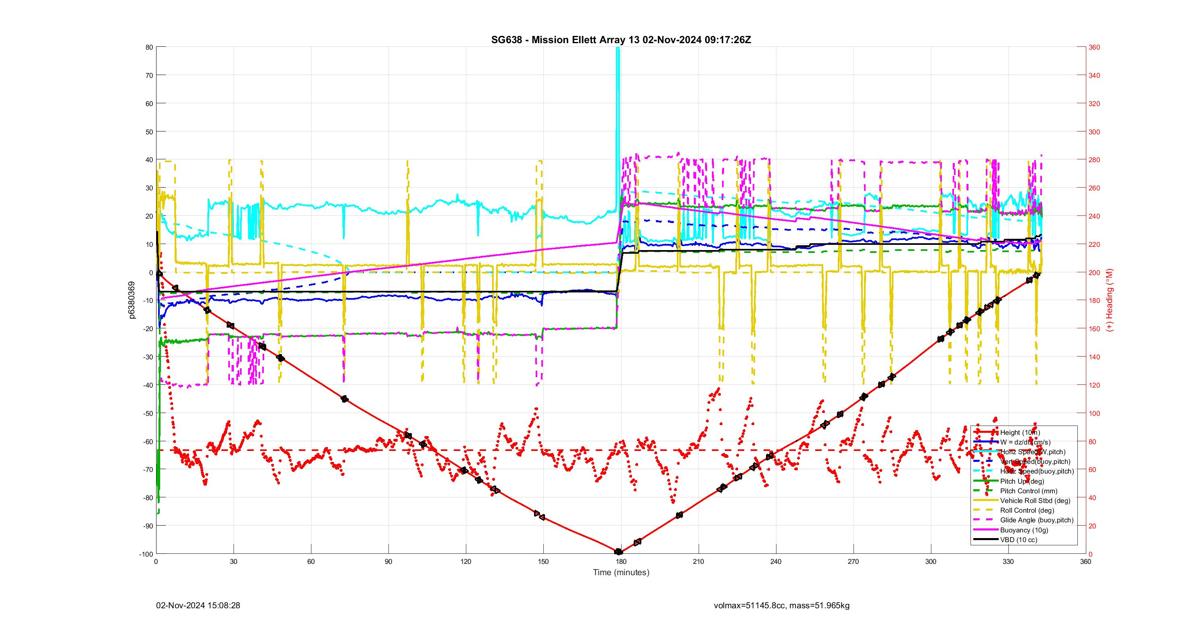Click the magenta Buoyancy legend line sample
This screenshot has width=1200, height=622.
[x=986, y=529]
